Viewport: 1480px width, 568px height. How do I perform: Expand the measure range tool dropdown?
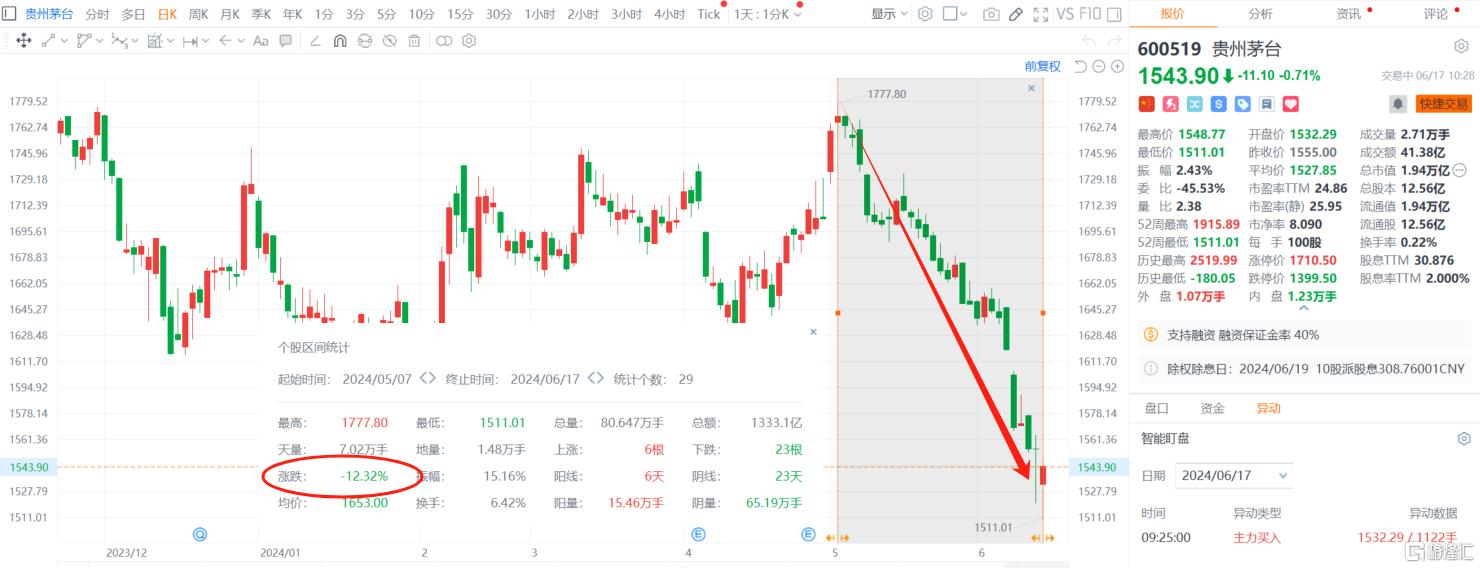pos(206,41)
